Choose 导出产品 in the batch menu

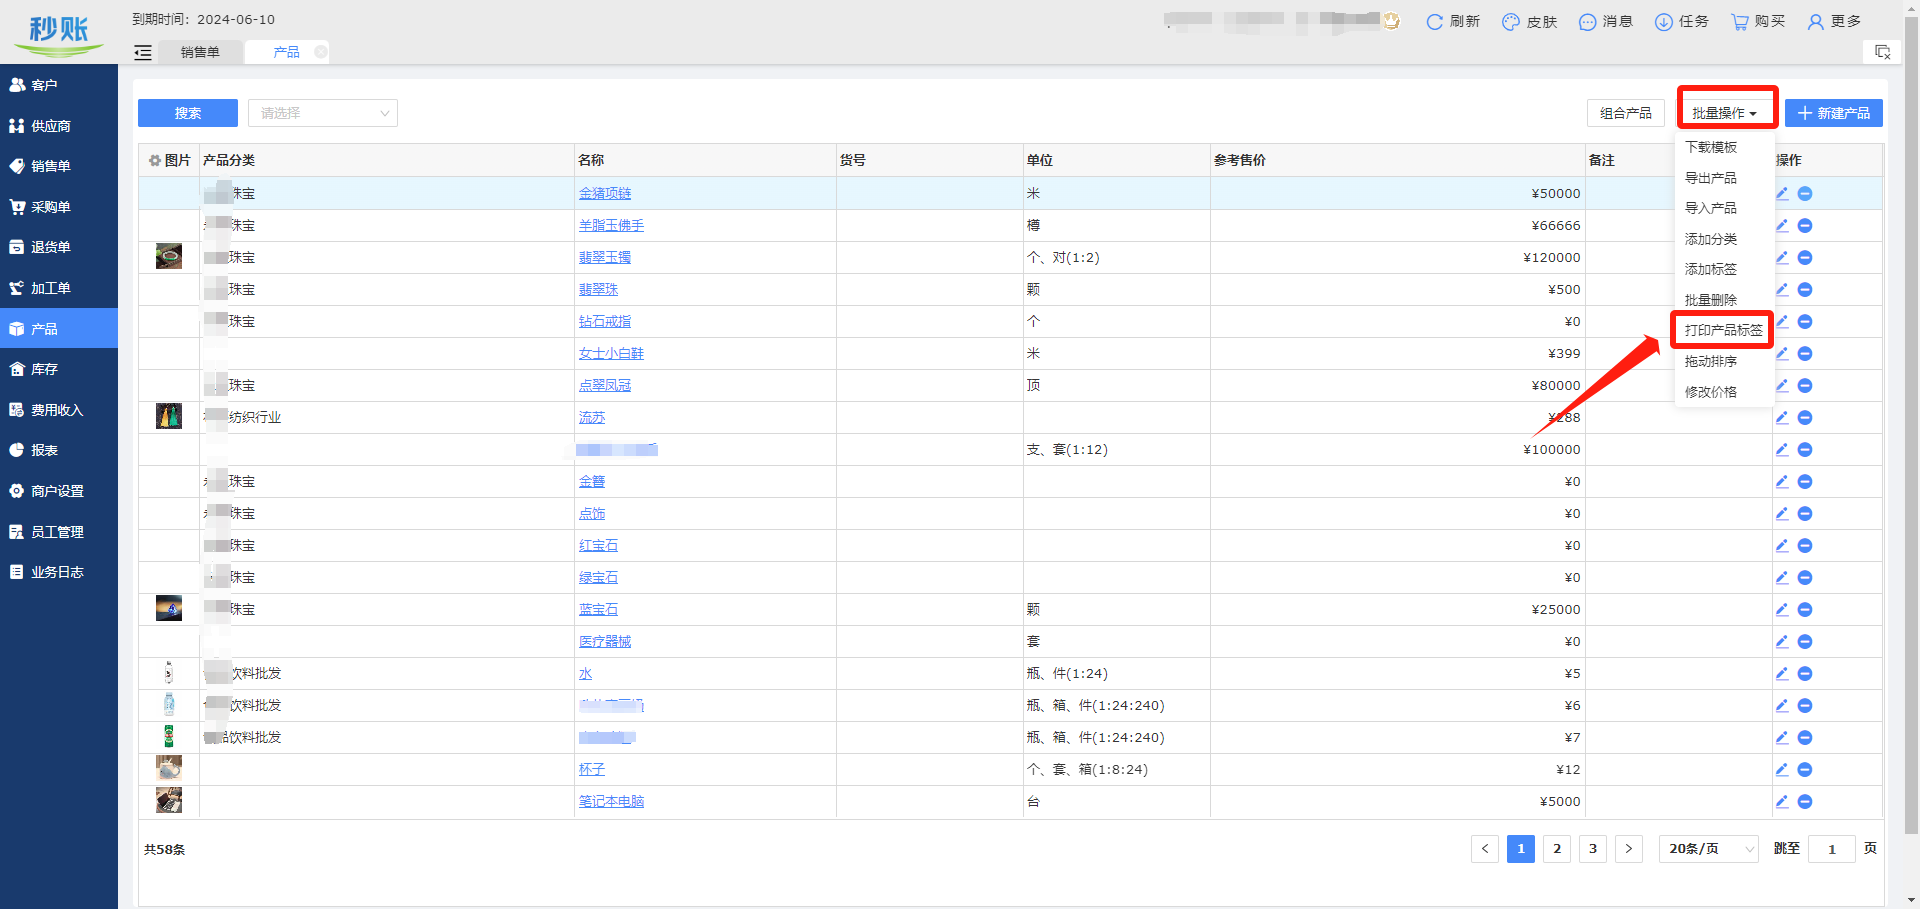pyautogui.click(x=1710, y=178)
